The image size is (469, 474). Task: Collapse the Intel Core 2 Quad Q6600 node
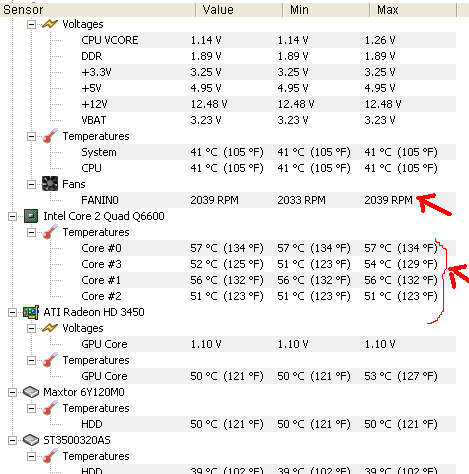(12, 216)
